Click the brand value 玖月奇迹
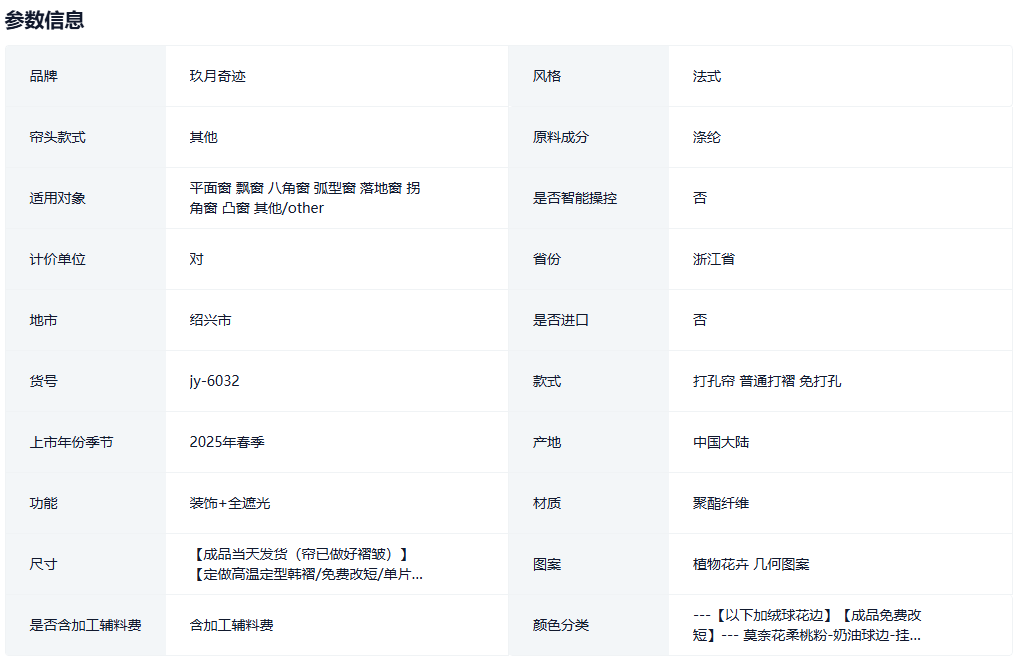The image size is (1021, 661). [x=217, y=76]
